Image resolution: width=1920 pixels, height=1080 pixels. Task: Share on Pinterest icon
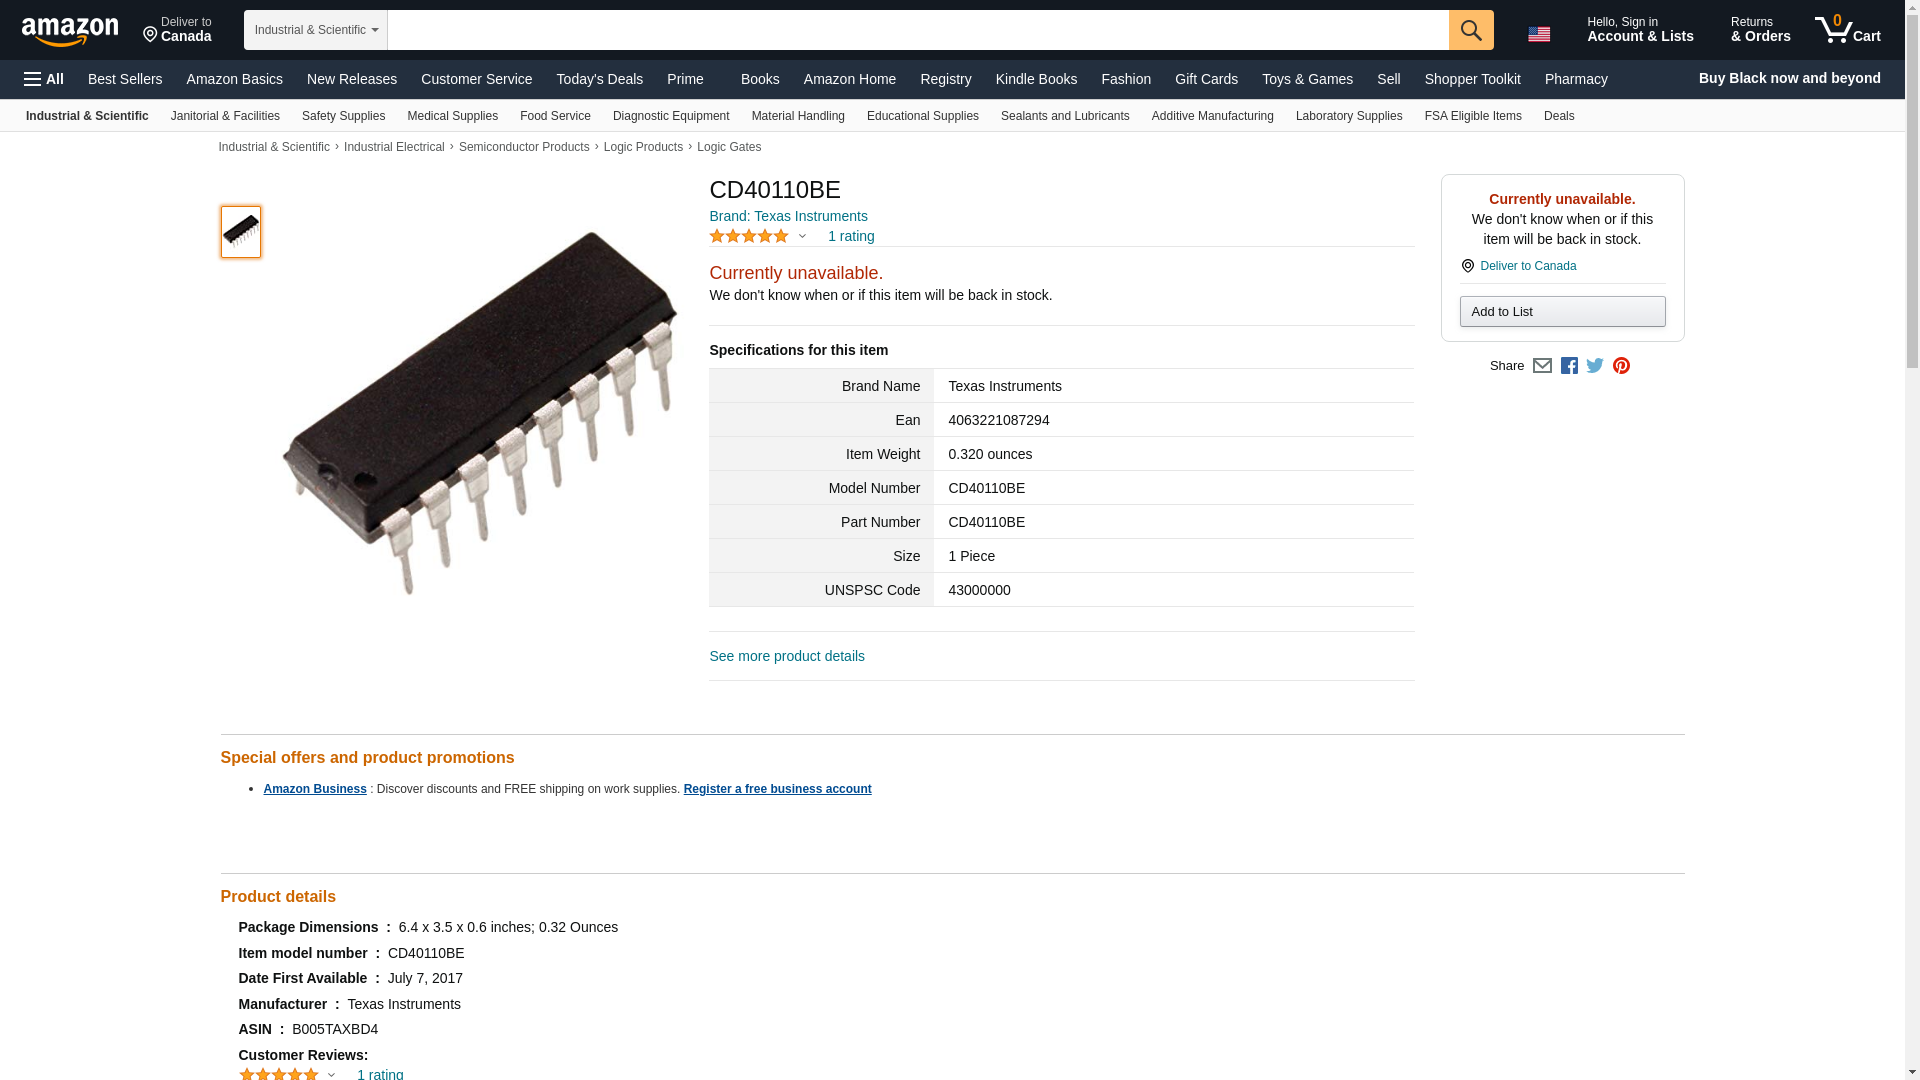coord(1621,366)
